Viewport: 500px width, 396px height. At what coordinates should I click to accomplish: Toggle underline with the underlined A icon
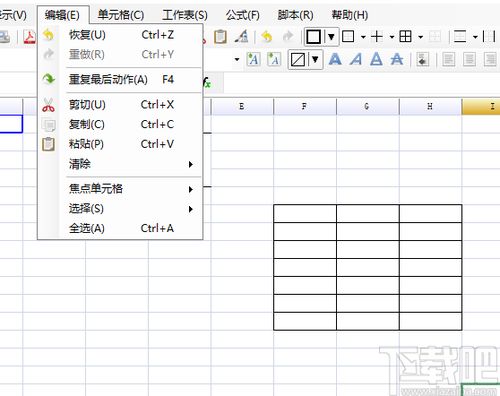click(x=376, y=60)
